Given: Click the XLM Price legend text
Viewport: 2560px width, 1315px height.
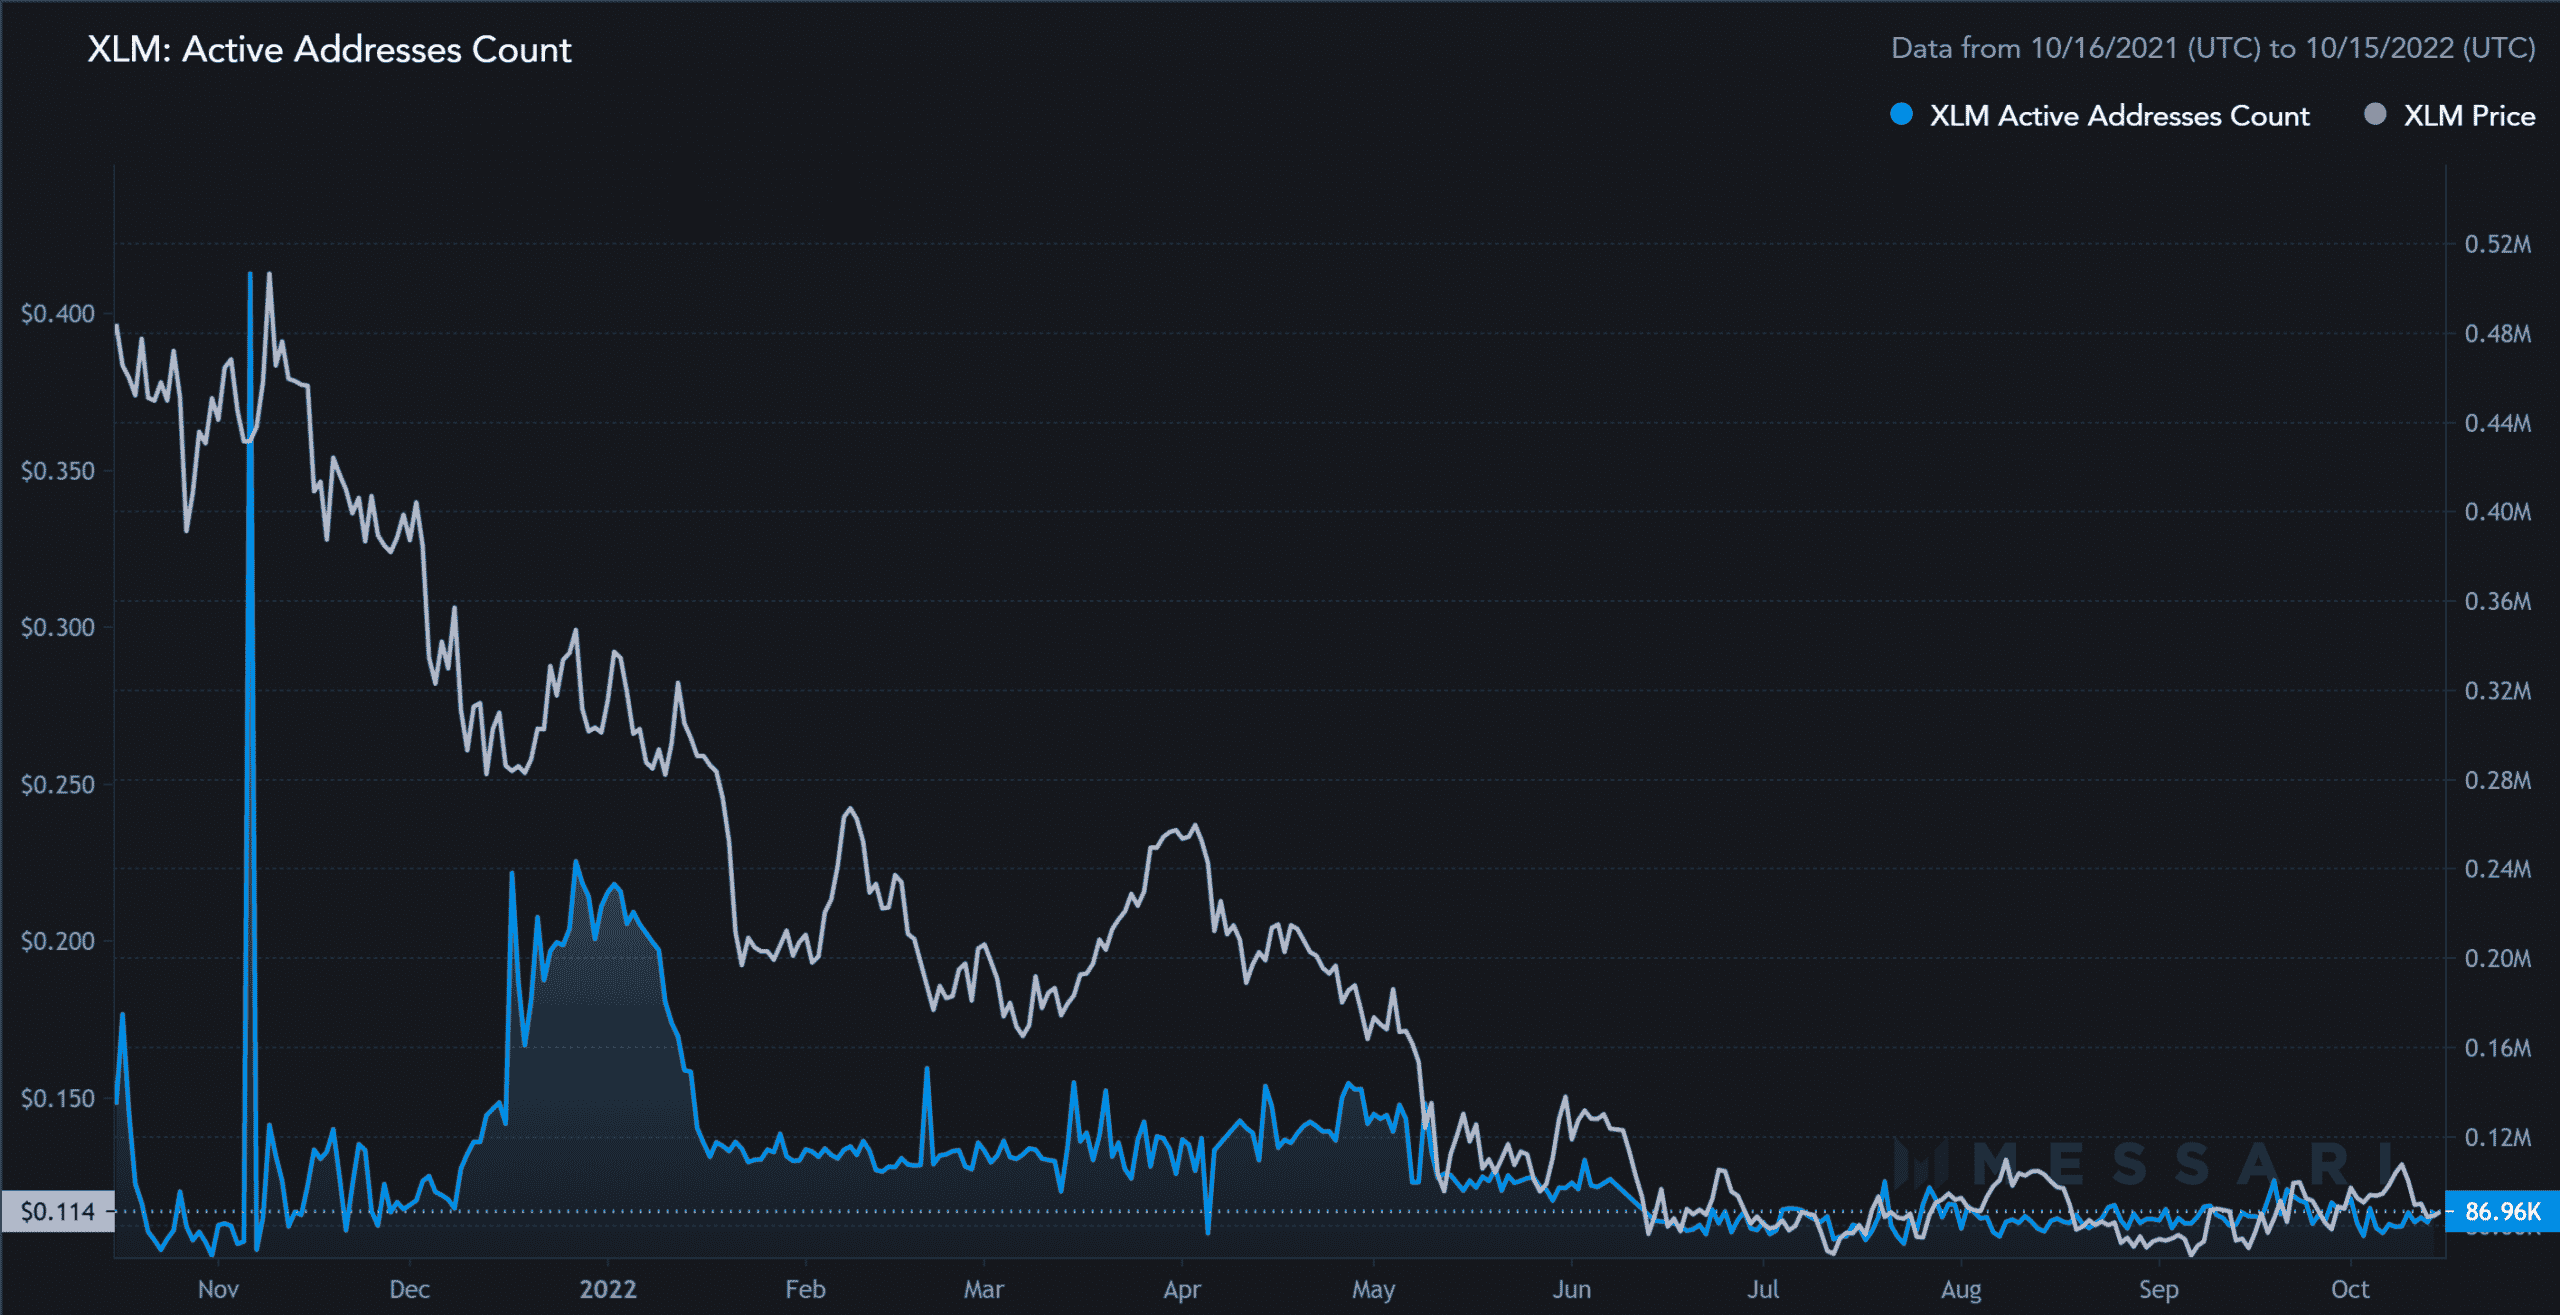Looking at the screenshot, I should coord(2470,115).
